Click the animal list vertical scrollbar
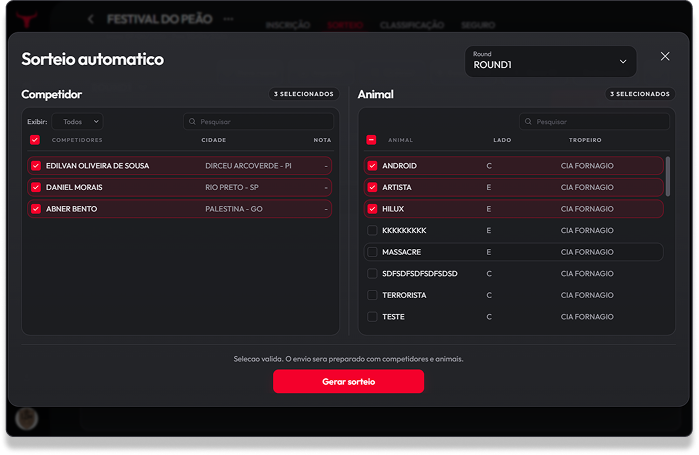The image size is (699, 455). pos(667,176)
